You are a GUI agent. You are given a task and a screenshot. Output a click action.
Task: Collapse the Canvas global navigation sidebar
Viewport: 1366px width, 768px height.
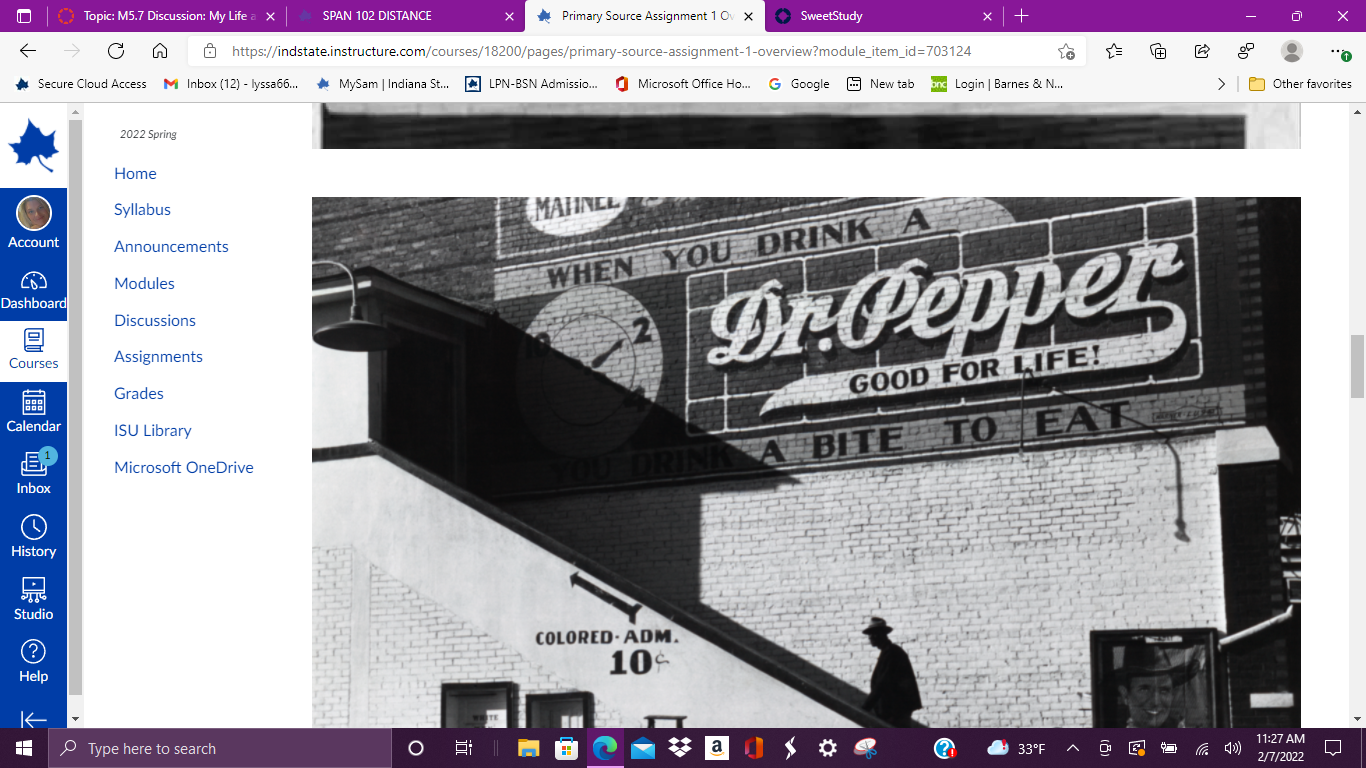[33, 718]
